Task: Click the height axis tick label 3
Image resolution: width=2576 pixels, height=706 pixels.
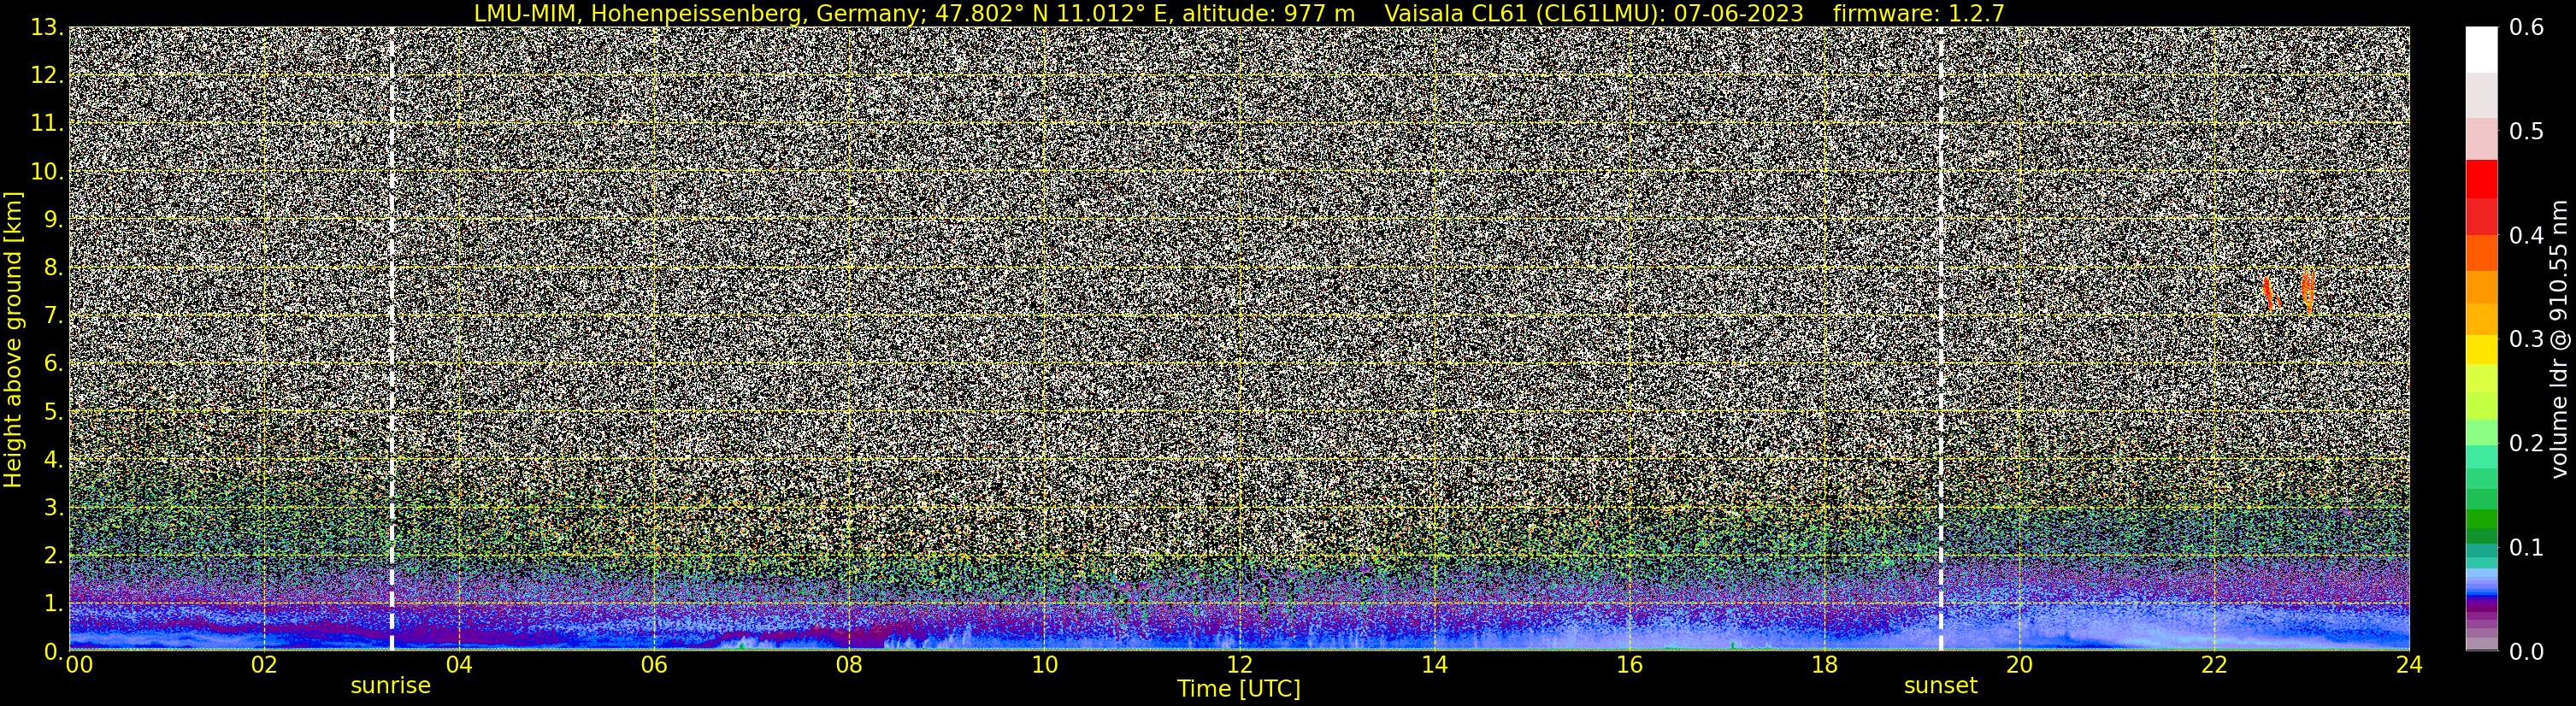Action: [53, 508]
